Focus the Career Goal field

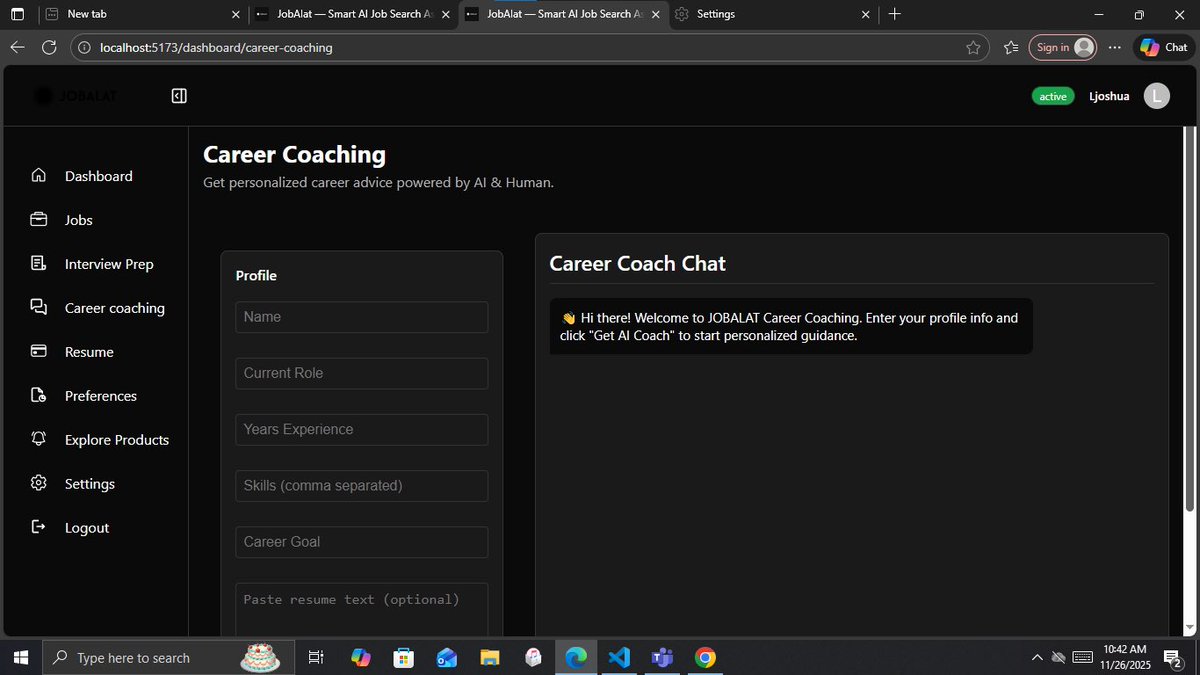coord(362,541)
